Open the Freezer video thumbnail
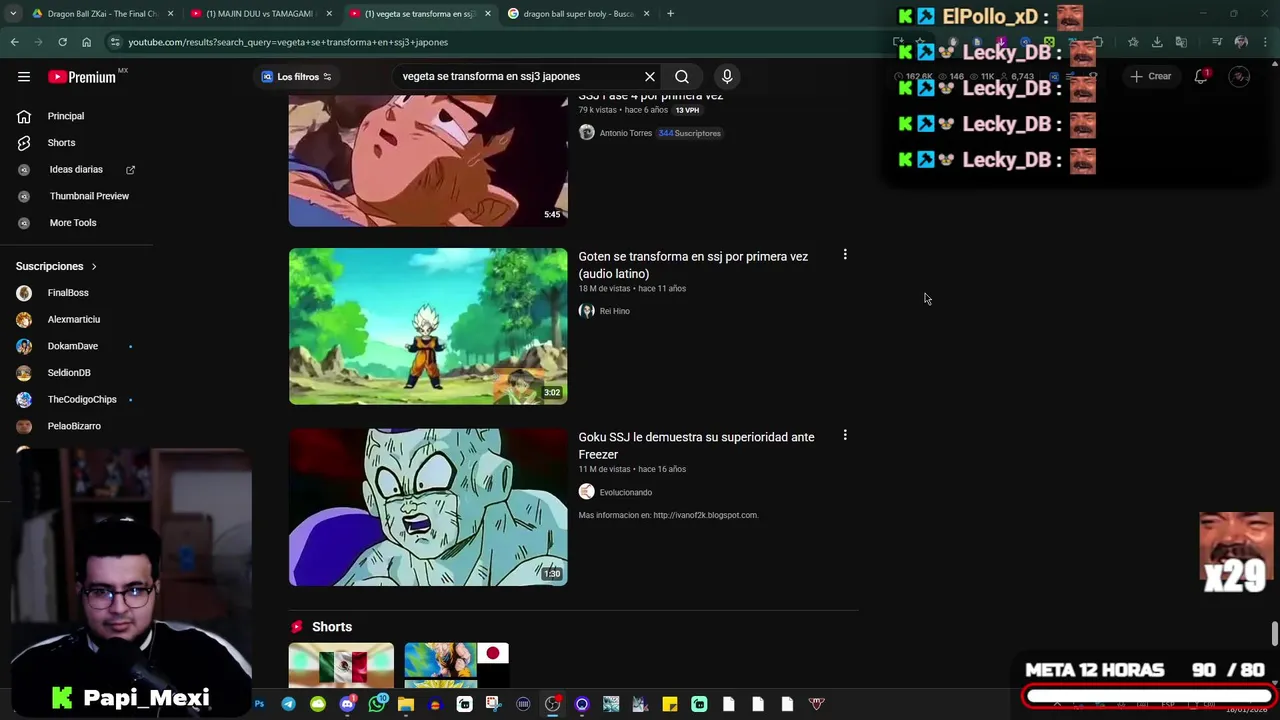Screen dimensions: 1280x720 (428, 507)
